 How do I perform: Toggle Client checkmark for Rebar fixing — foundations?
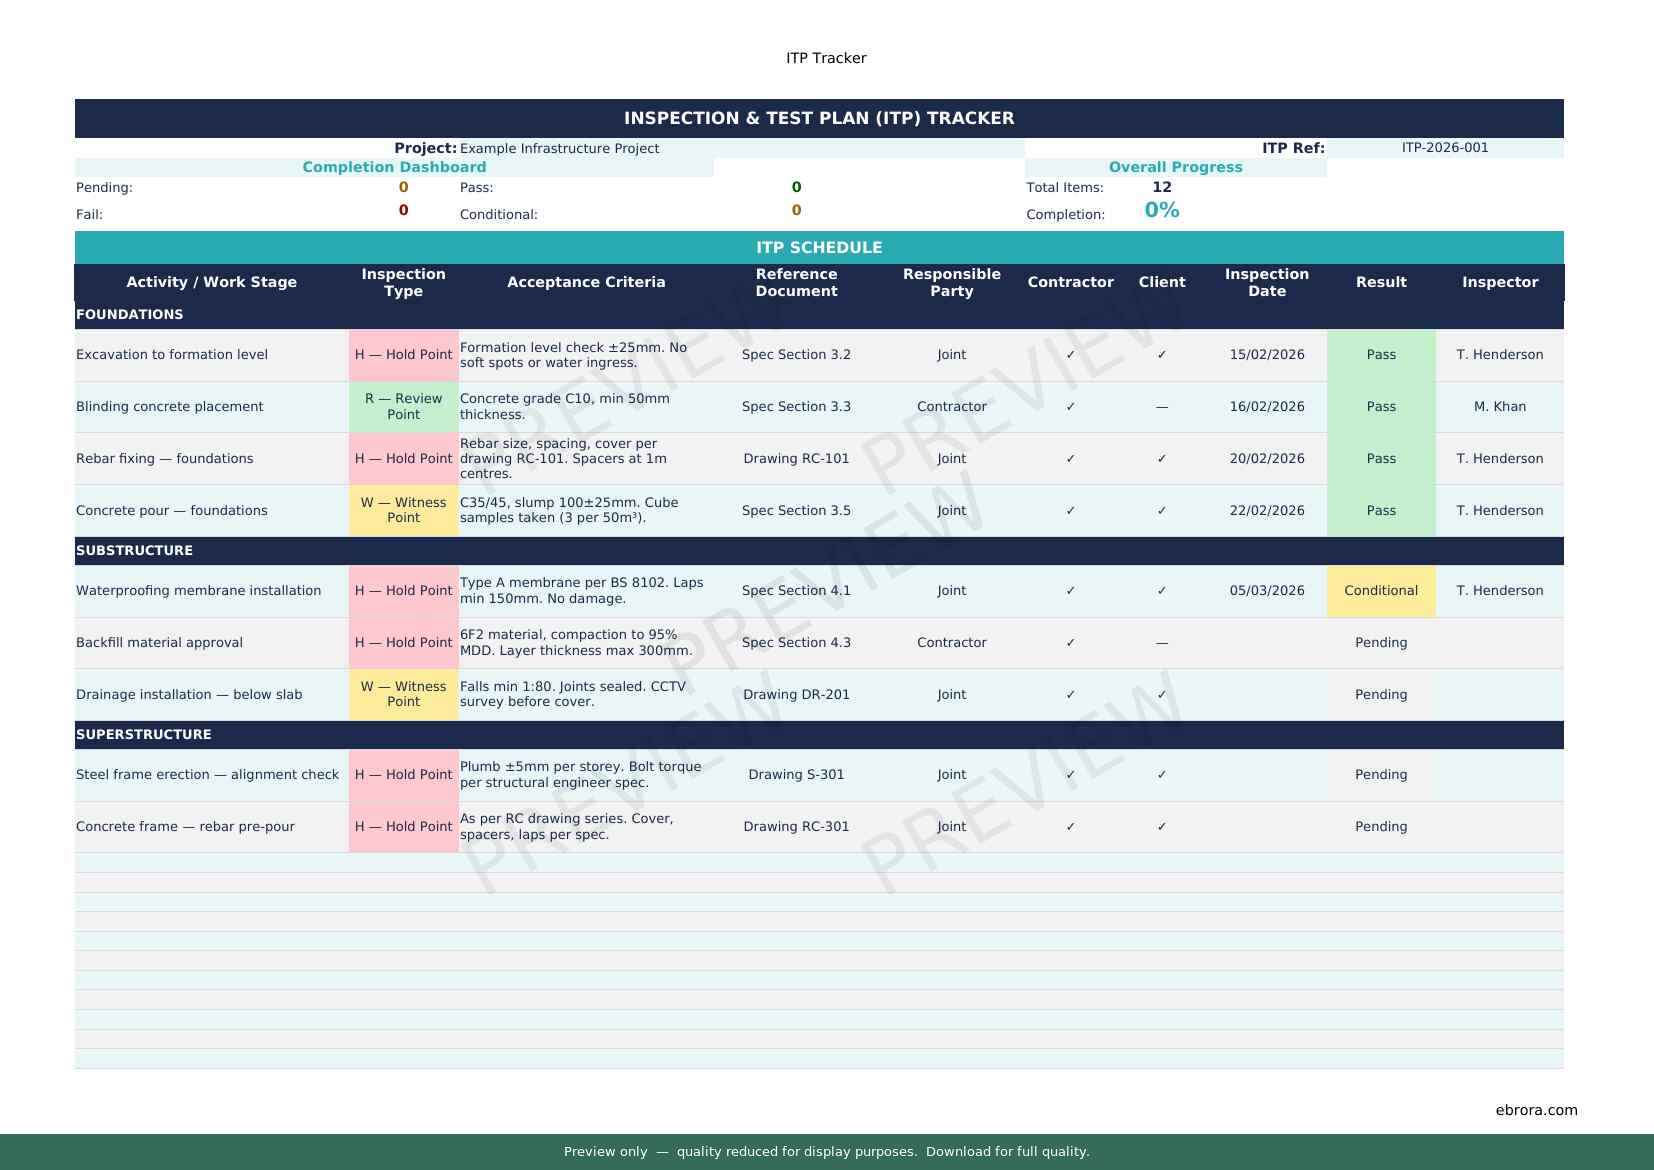1161,459
